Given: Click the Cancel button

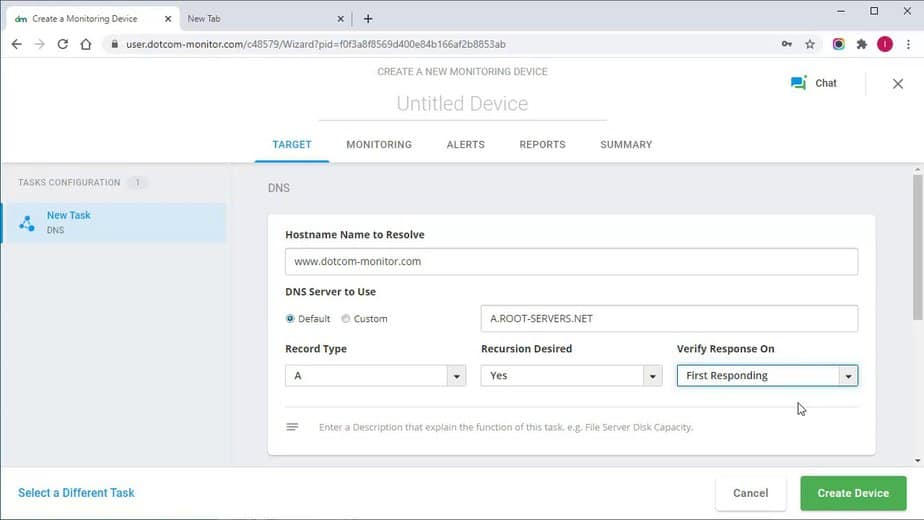Looking at the screenshot, I should click(750, 493).
